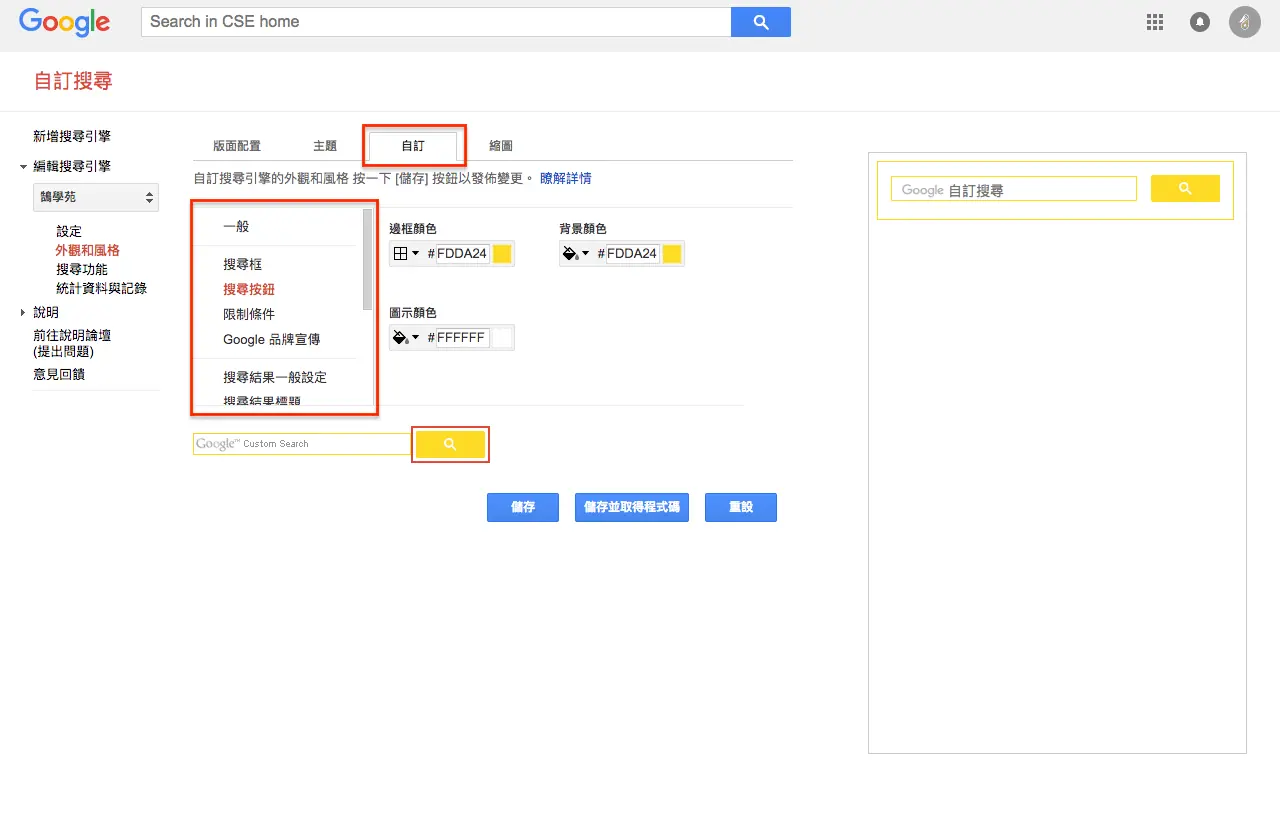Image resolution: width=1280 pixels, height=832 pixels.
Task: Click the icon color FFFFFF field
Action: point(462,338)
